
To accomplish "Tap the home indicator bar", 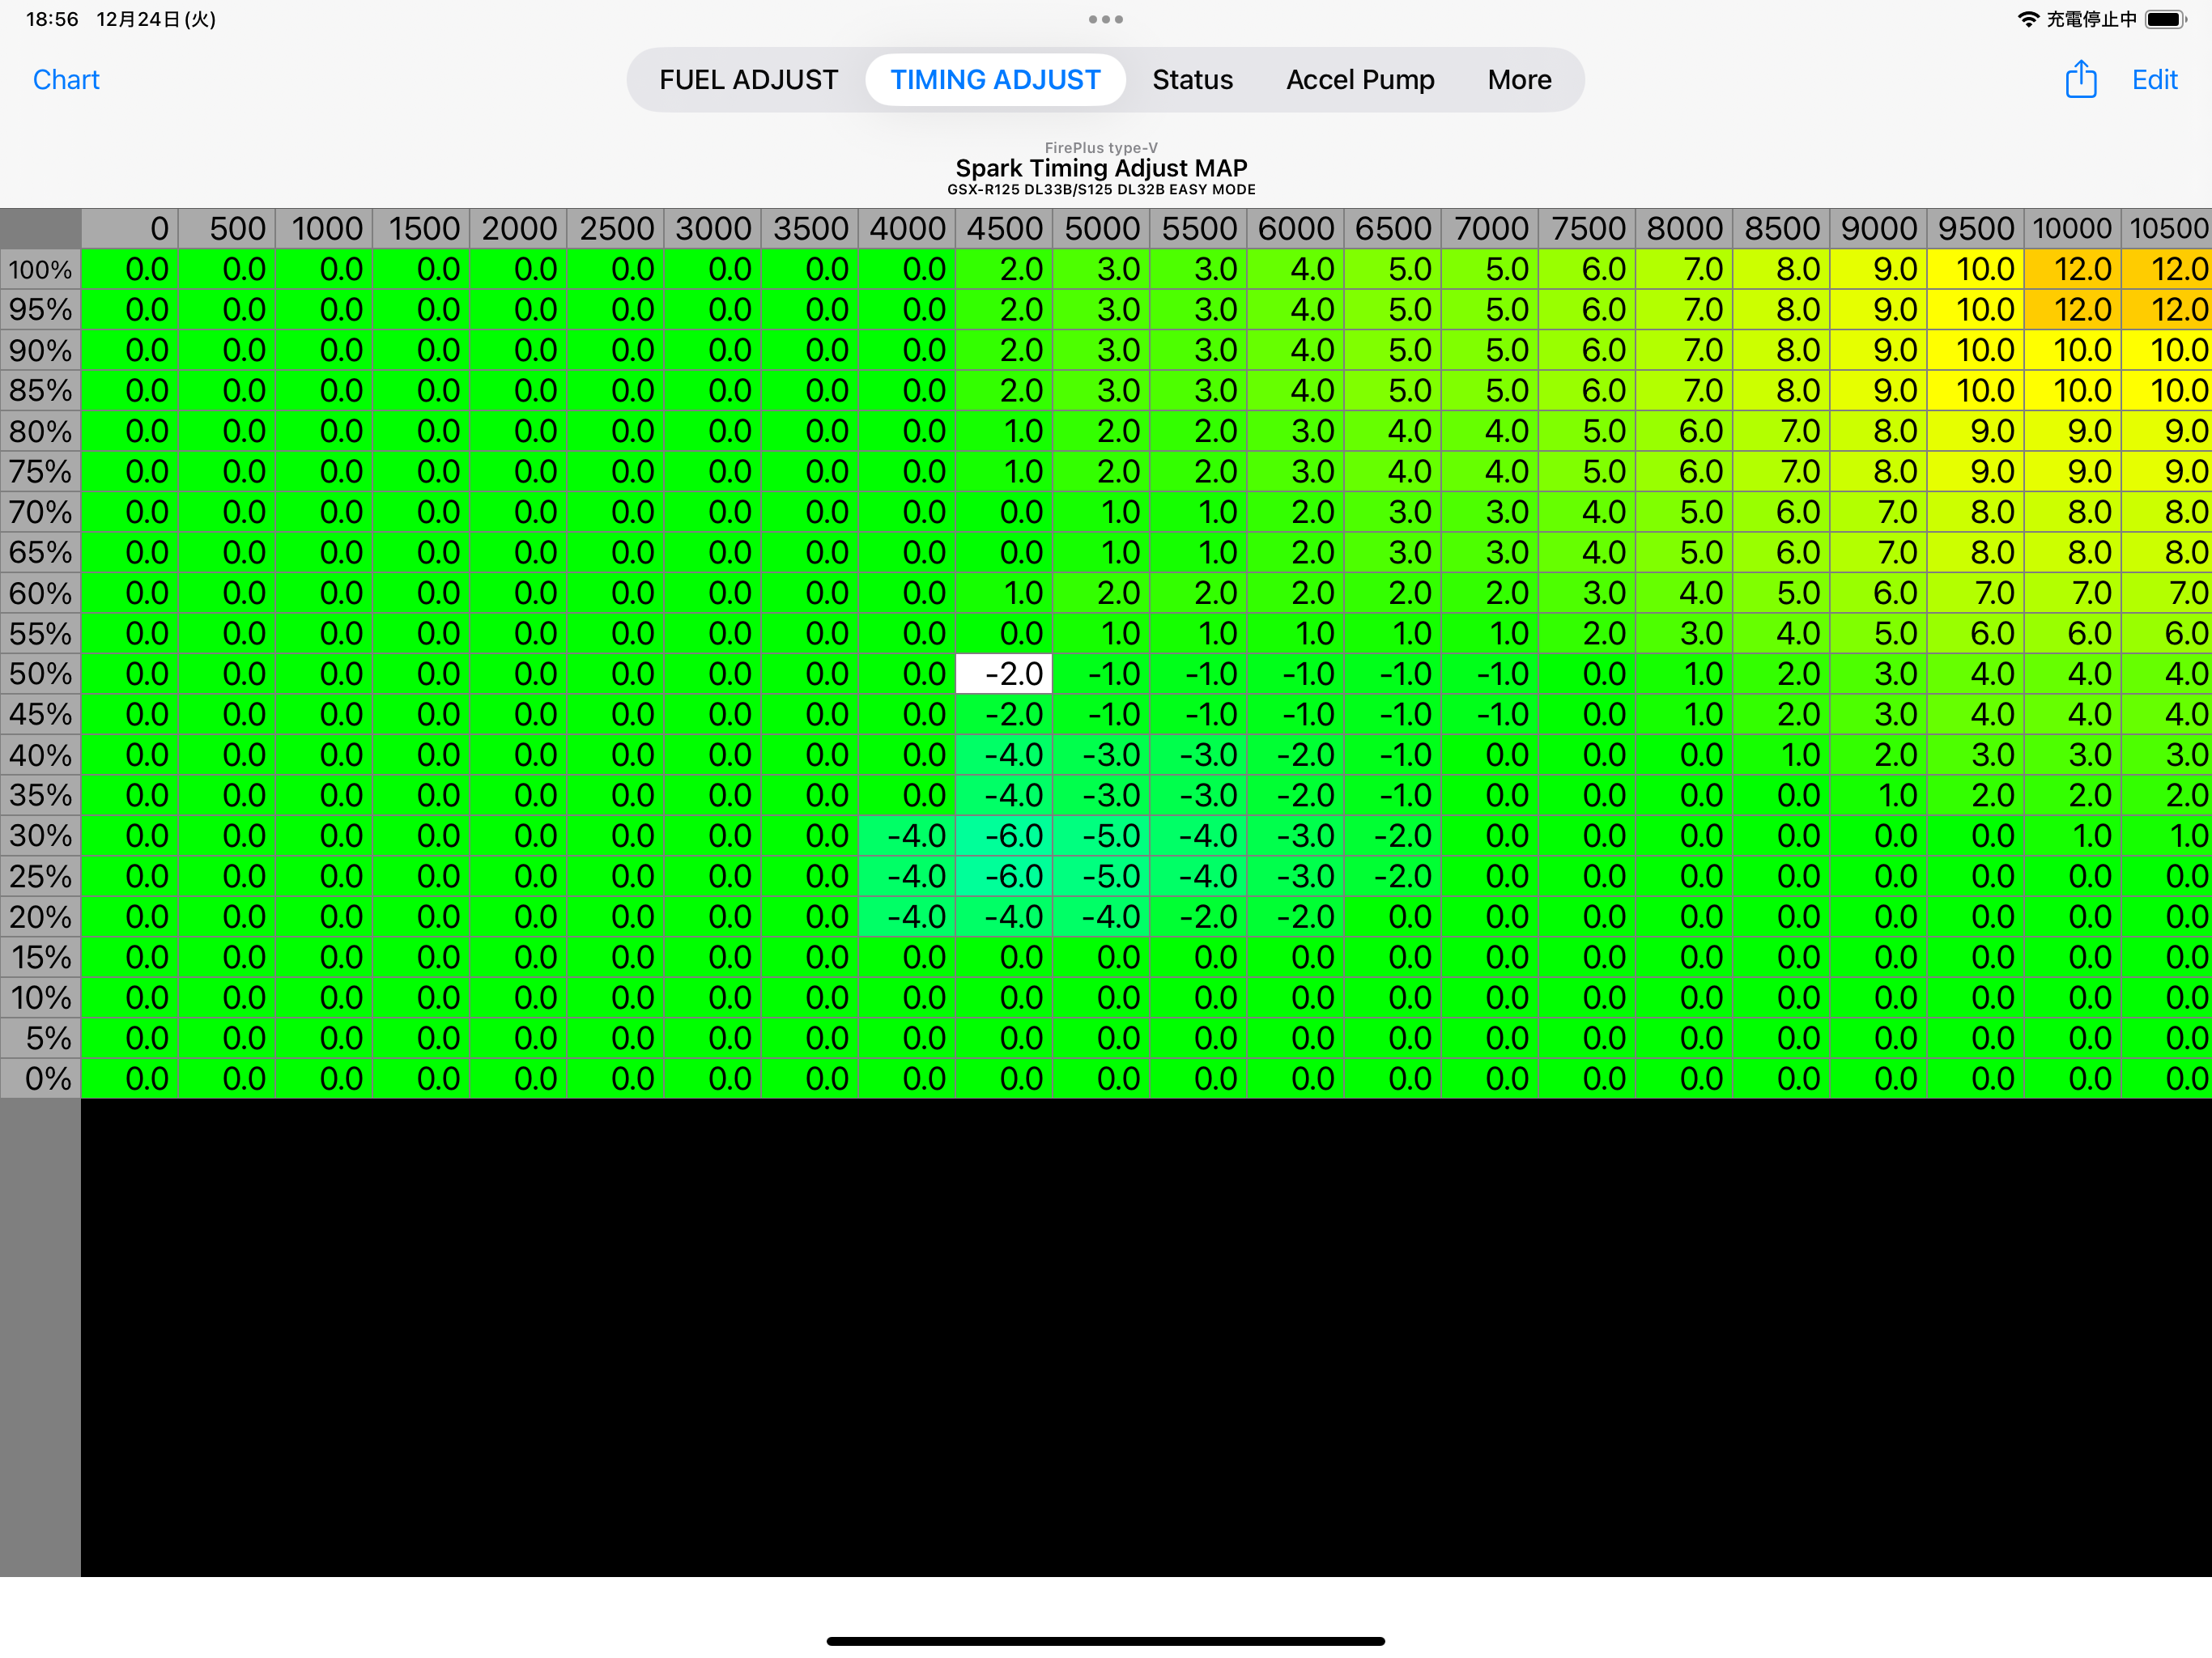I will point(1105,1641).
